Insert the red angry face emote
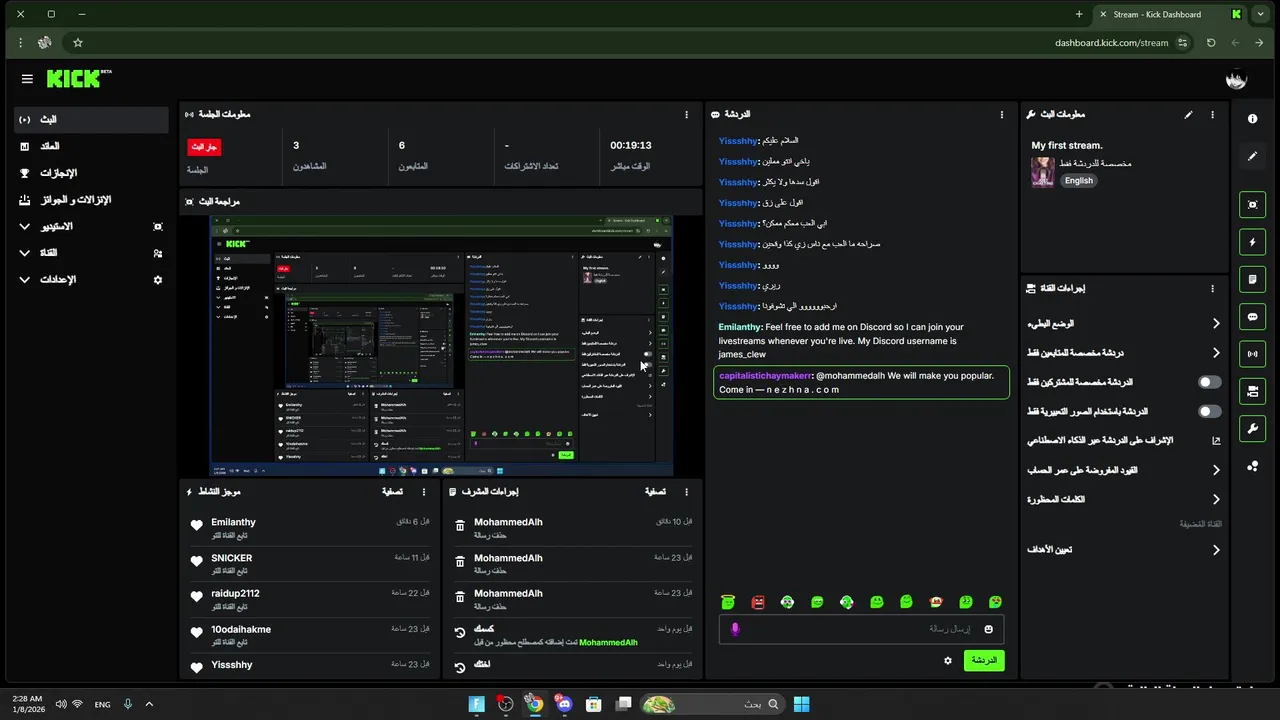The image size is (1280, 720). point(758,602)
